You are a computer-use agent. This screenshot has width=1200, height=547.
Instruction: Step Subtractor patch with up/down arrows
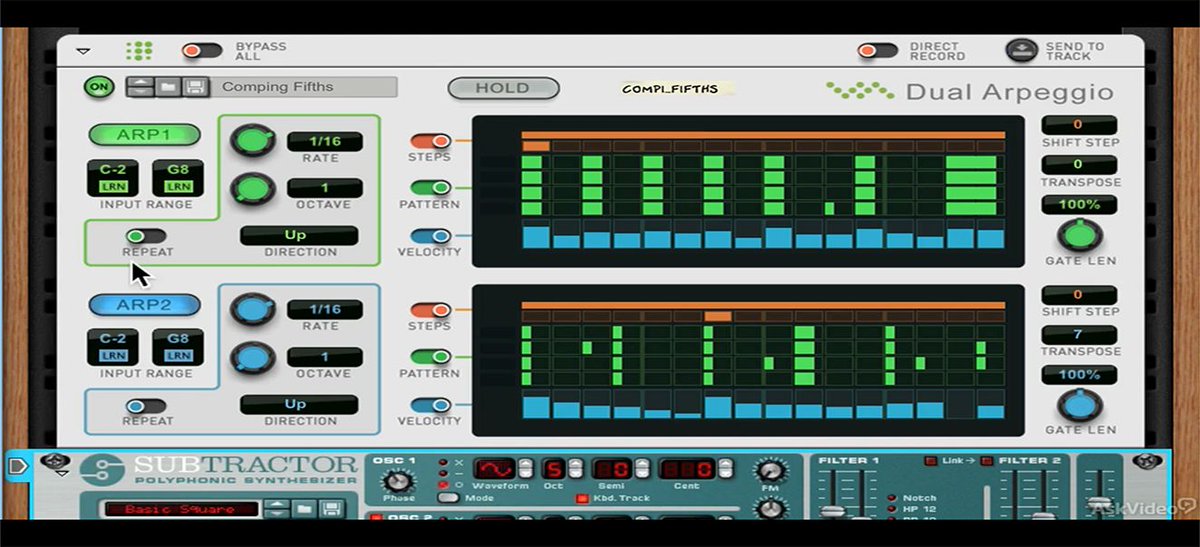click(x=278, y=509)
